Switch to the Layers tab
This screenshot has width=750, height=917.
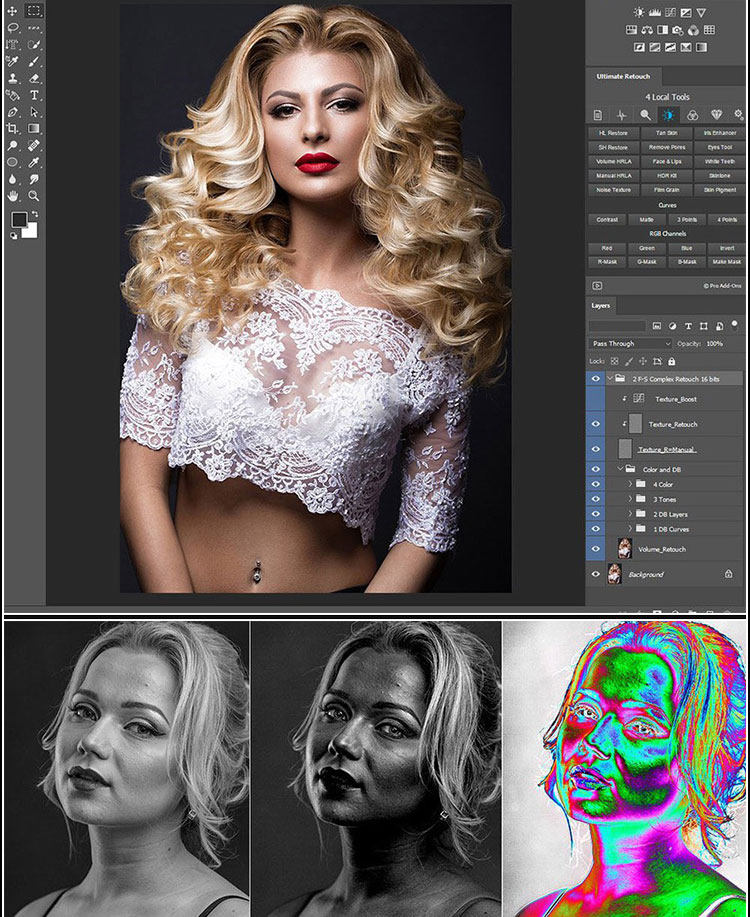[601, 306]
